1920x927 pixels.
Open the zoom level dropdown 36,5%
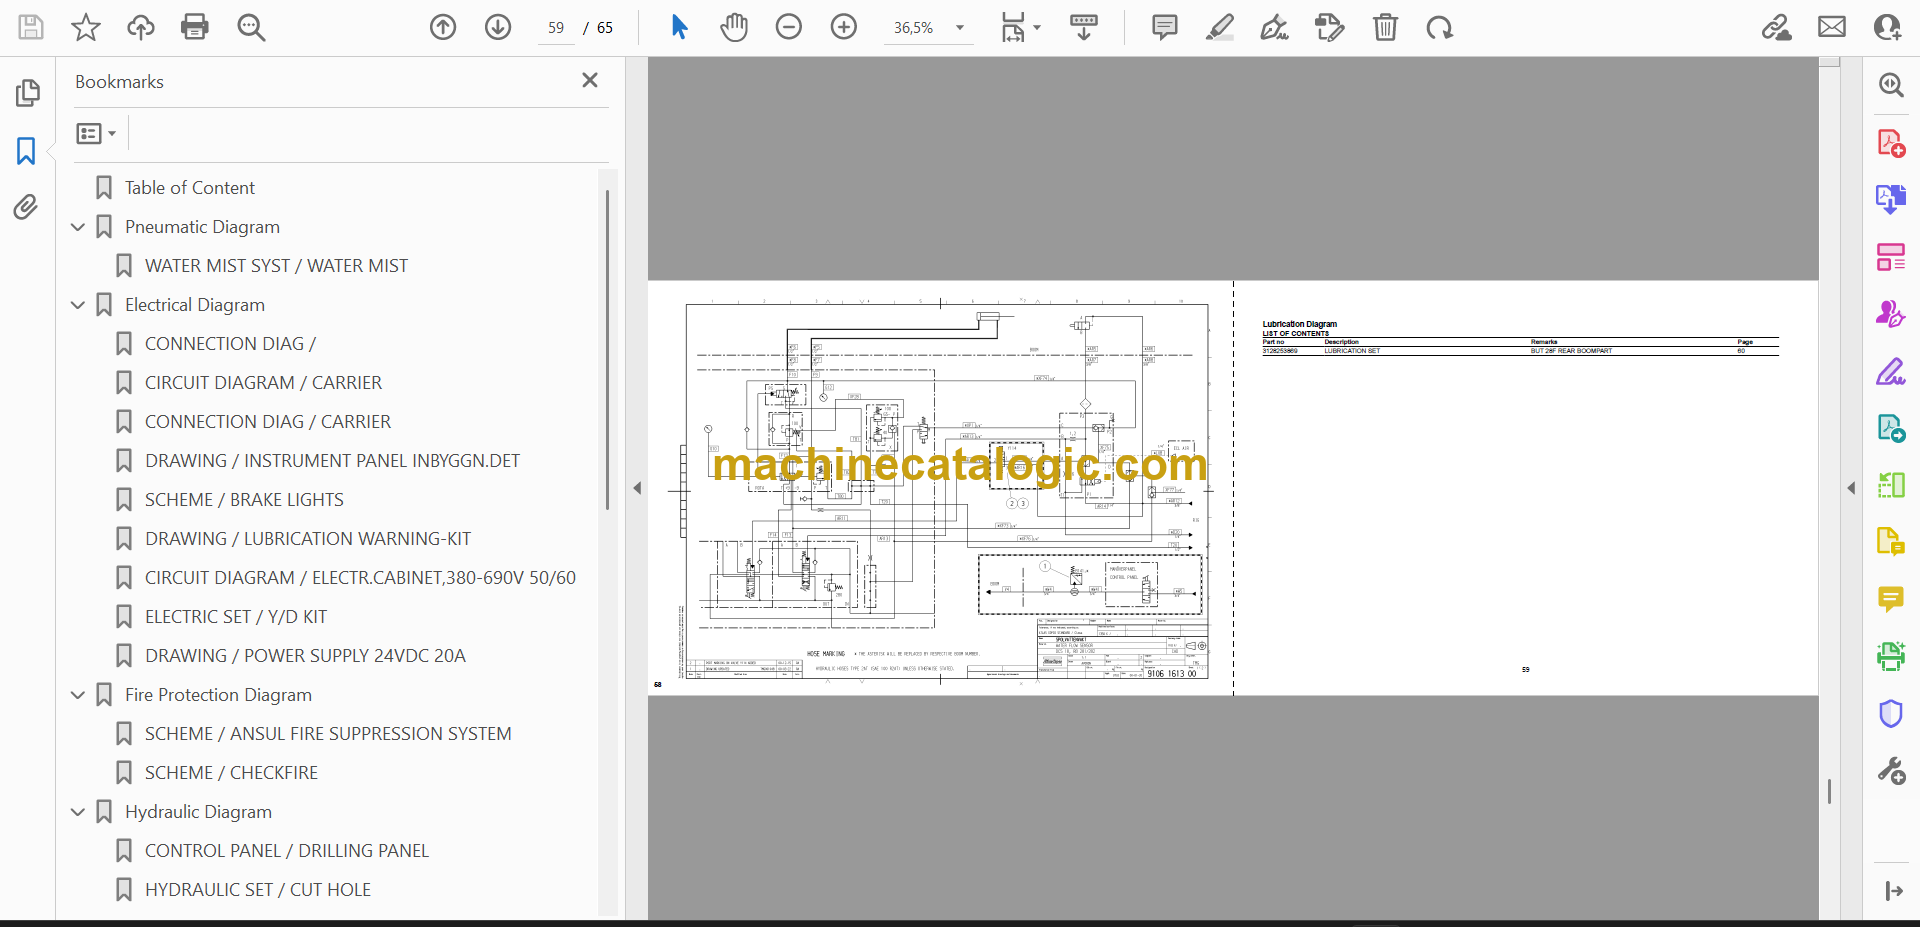(928, 28)
